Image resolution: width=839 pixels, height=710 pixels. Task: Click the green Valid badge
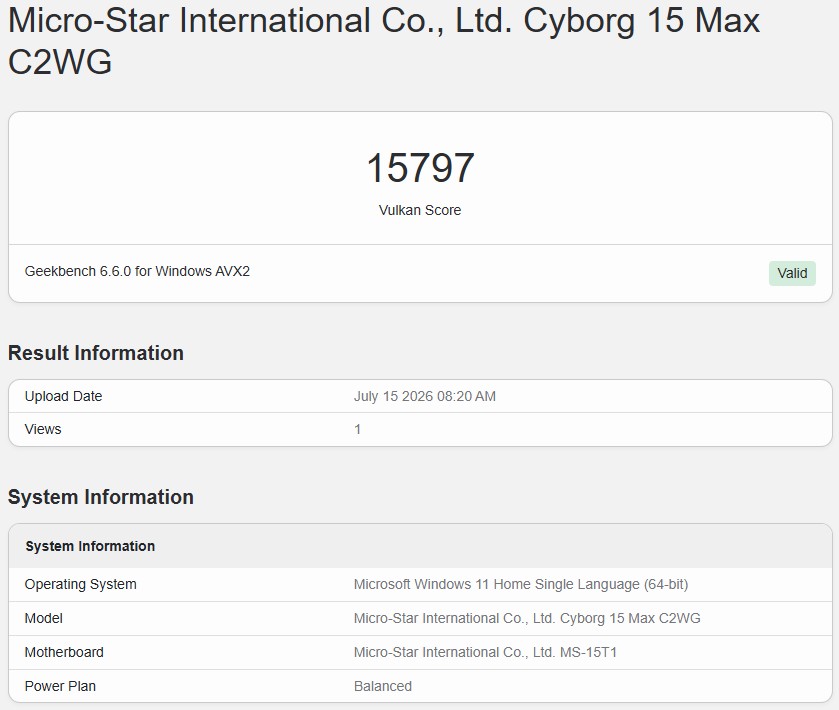[x=792, y=273]
